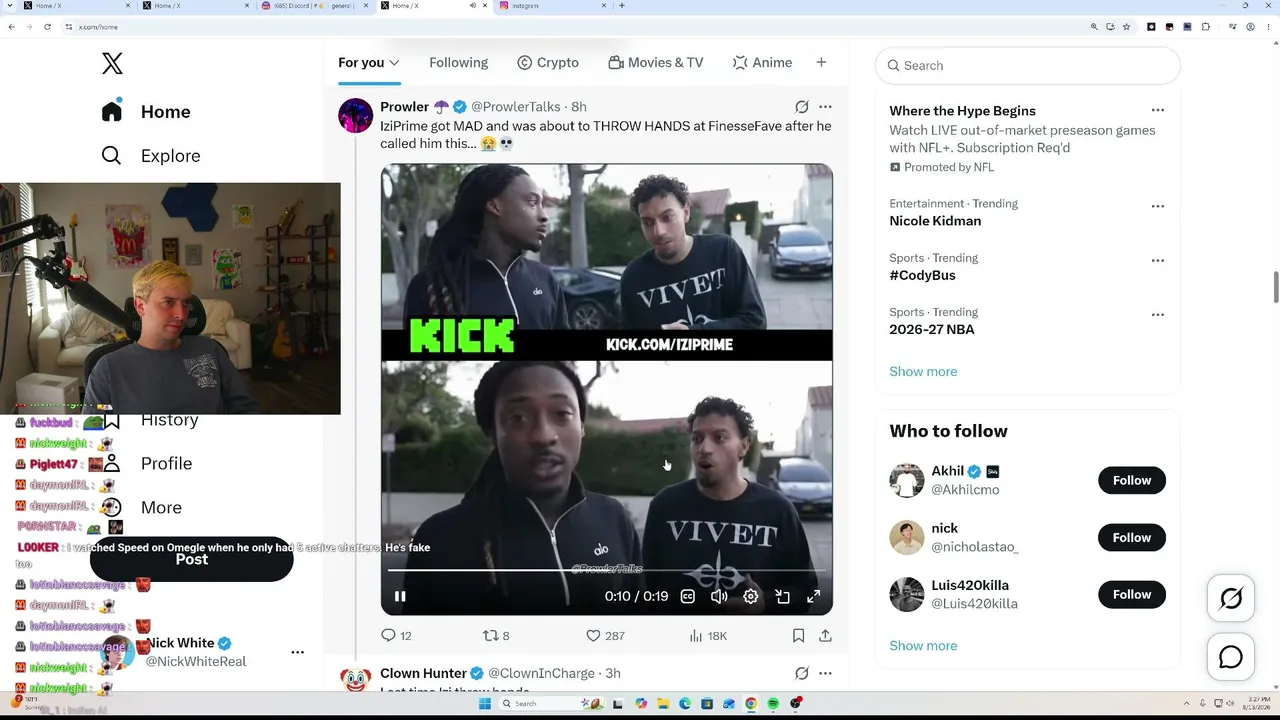Click the X logo in the sidebar
Image resolution: width=1280 pixels, height=720 pixels.
[x=112, y=64]
